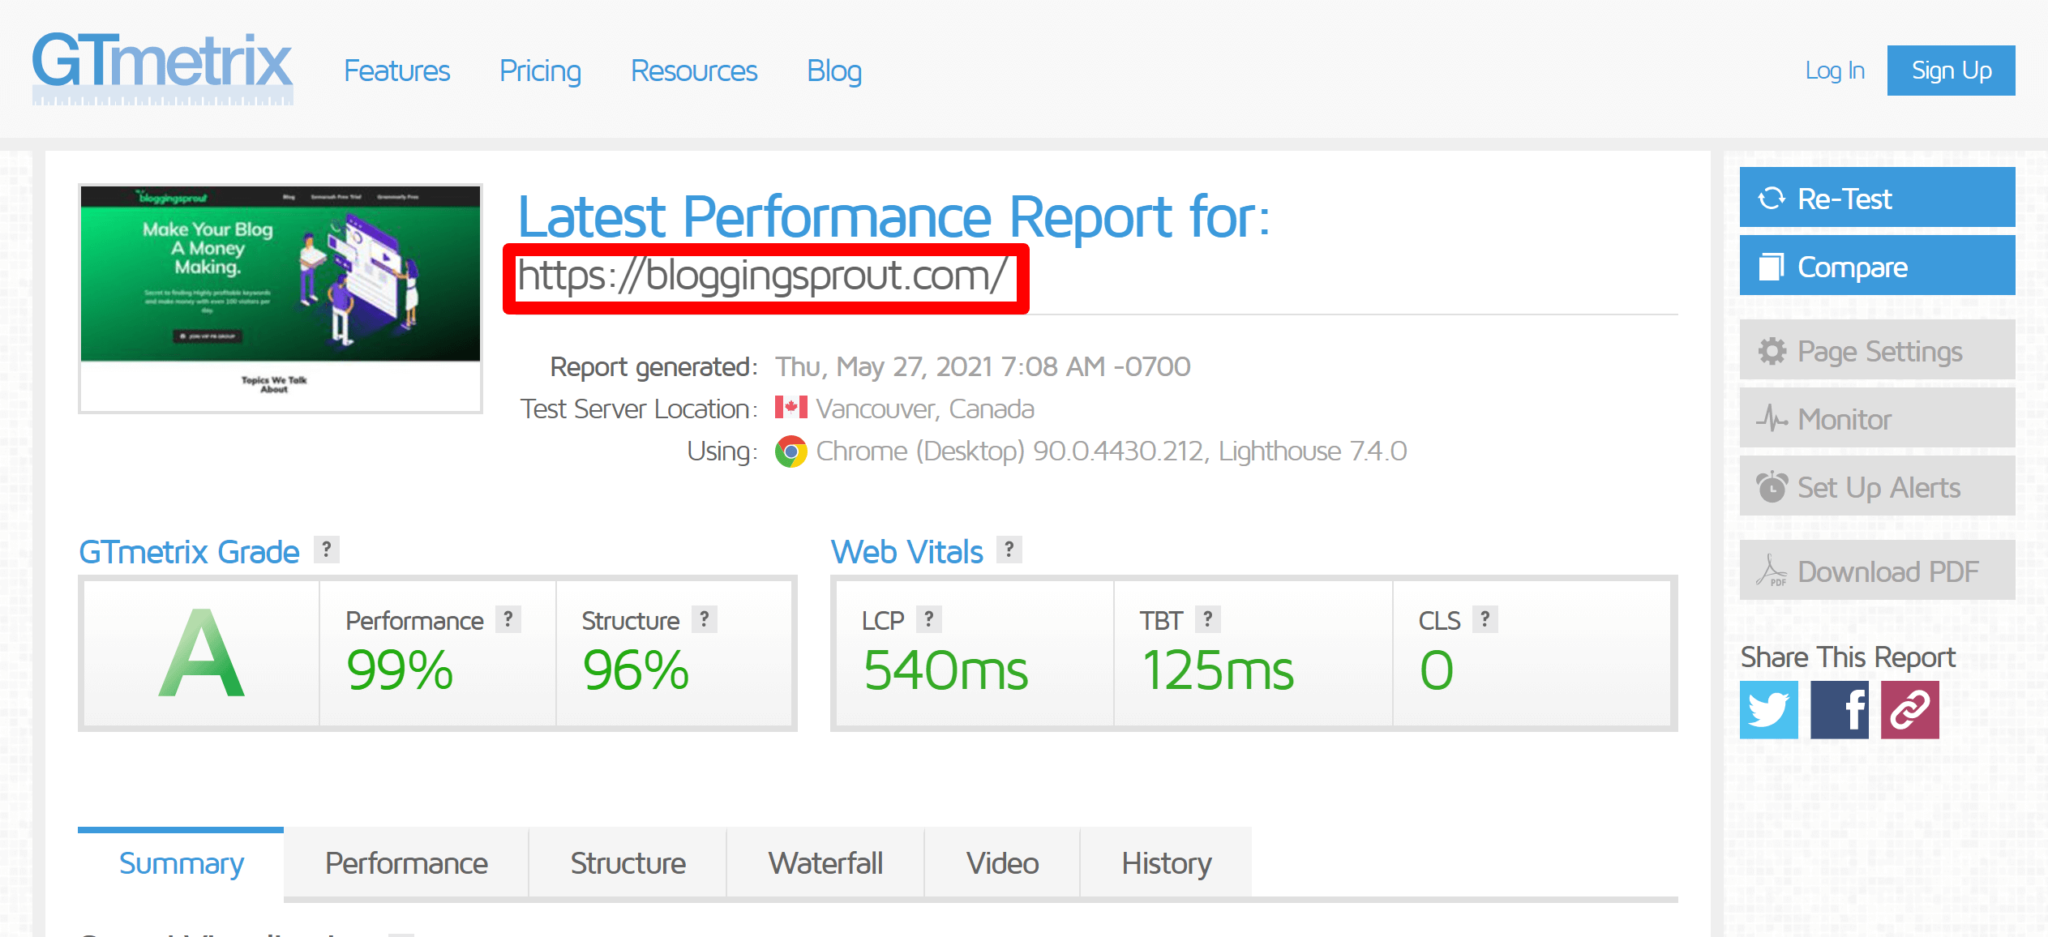This screenshot has height=937, width=2048.
Task: Open the Log In link
Action: pyautogui.click(x=1834, y=71)
